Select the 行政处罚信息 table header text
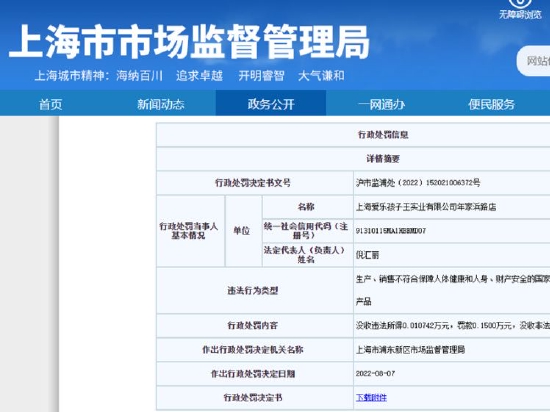 tap(383, 135)
